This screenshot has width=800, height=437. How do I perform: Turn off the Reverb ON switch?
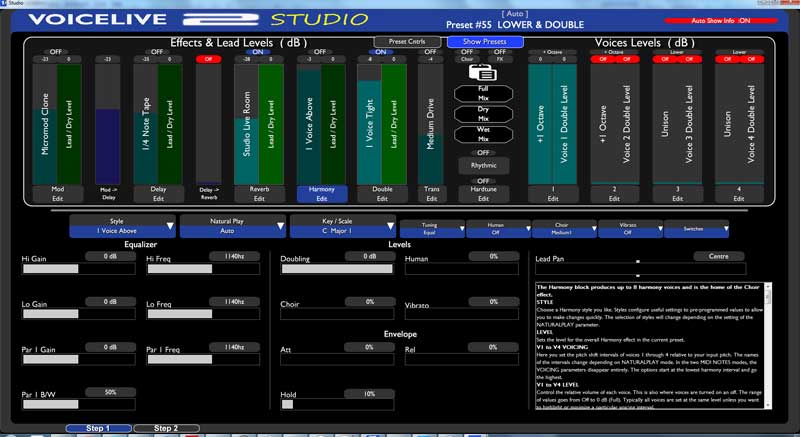[258, 52]
